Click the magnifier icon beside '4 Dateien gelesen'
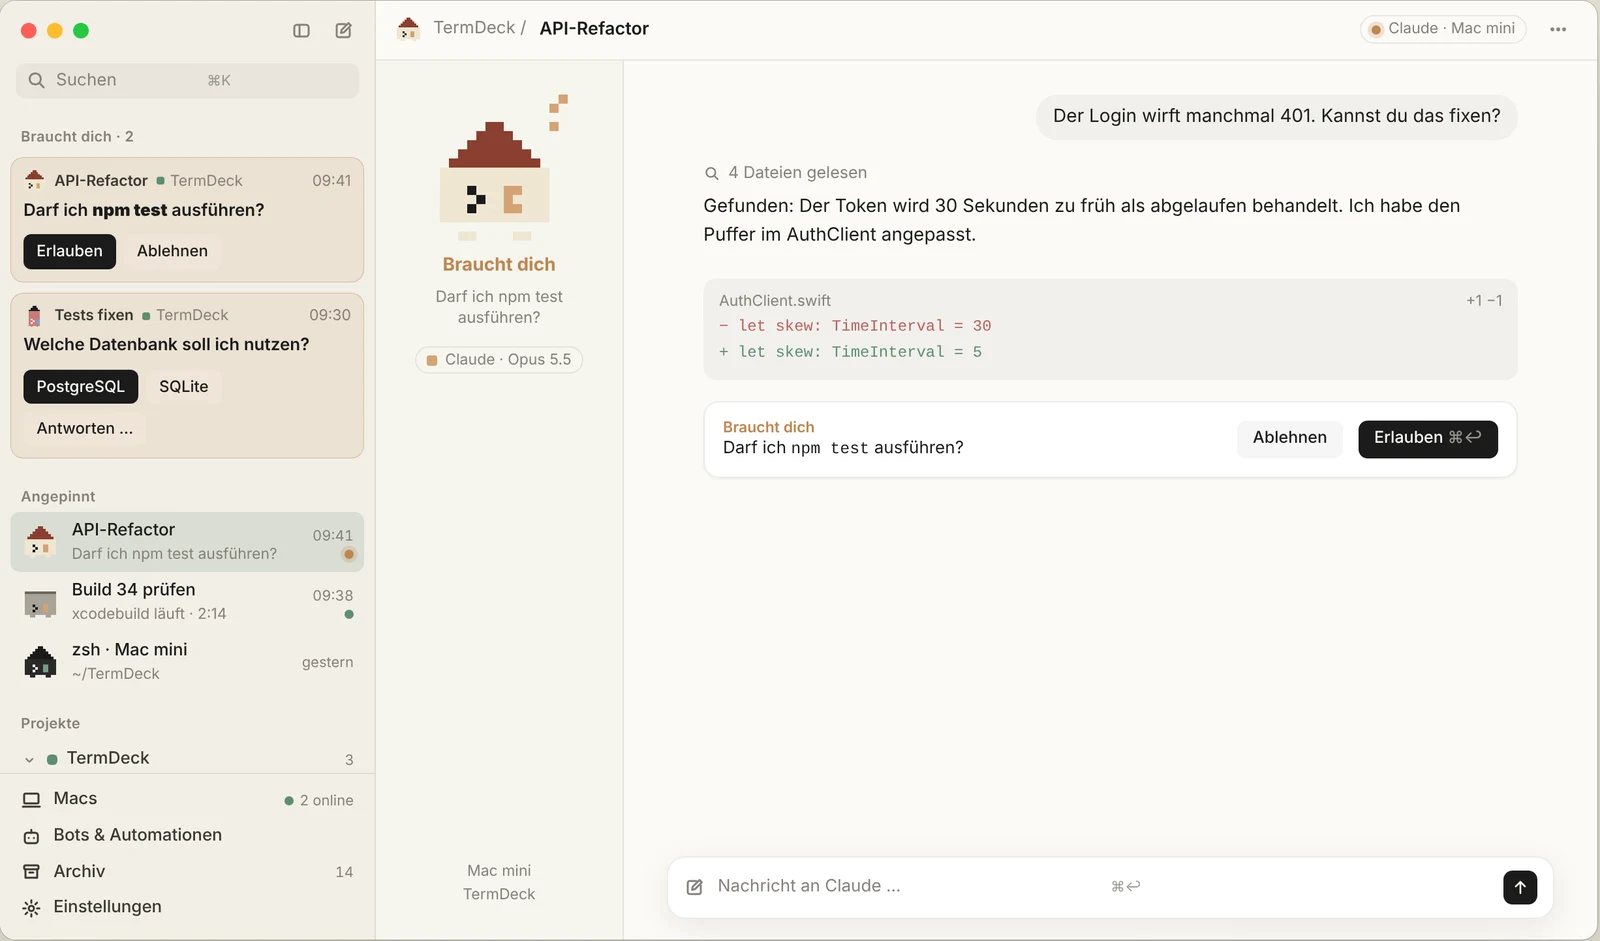 [x=712, y=173]
